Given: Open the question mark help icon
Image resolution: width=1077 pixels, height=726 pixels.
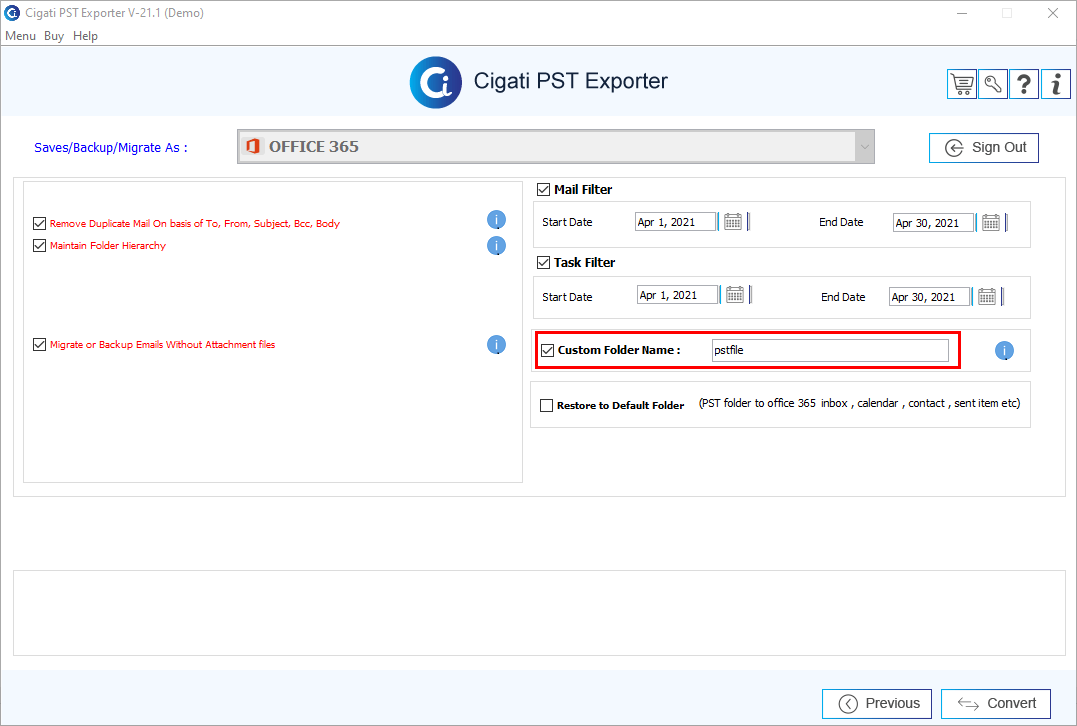Looking at the screenshot, I should click(x=1023, y=84).
